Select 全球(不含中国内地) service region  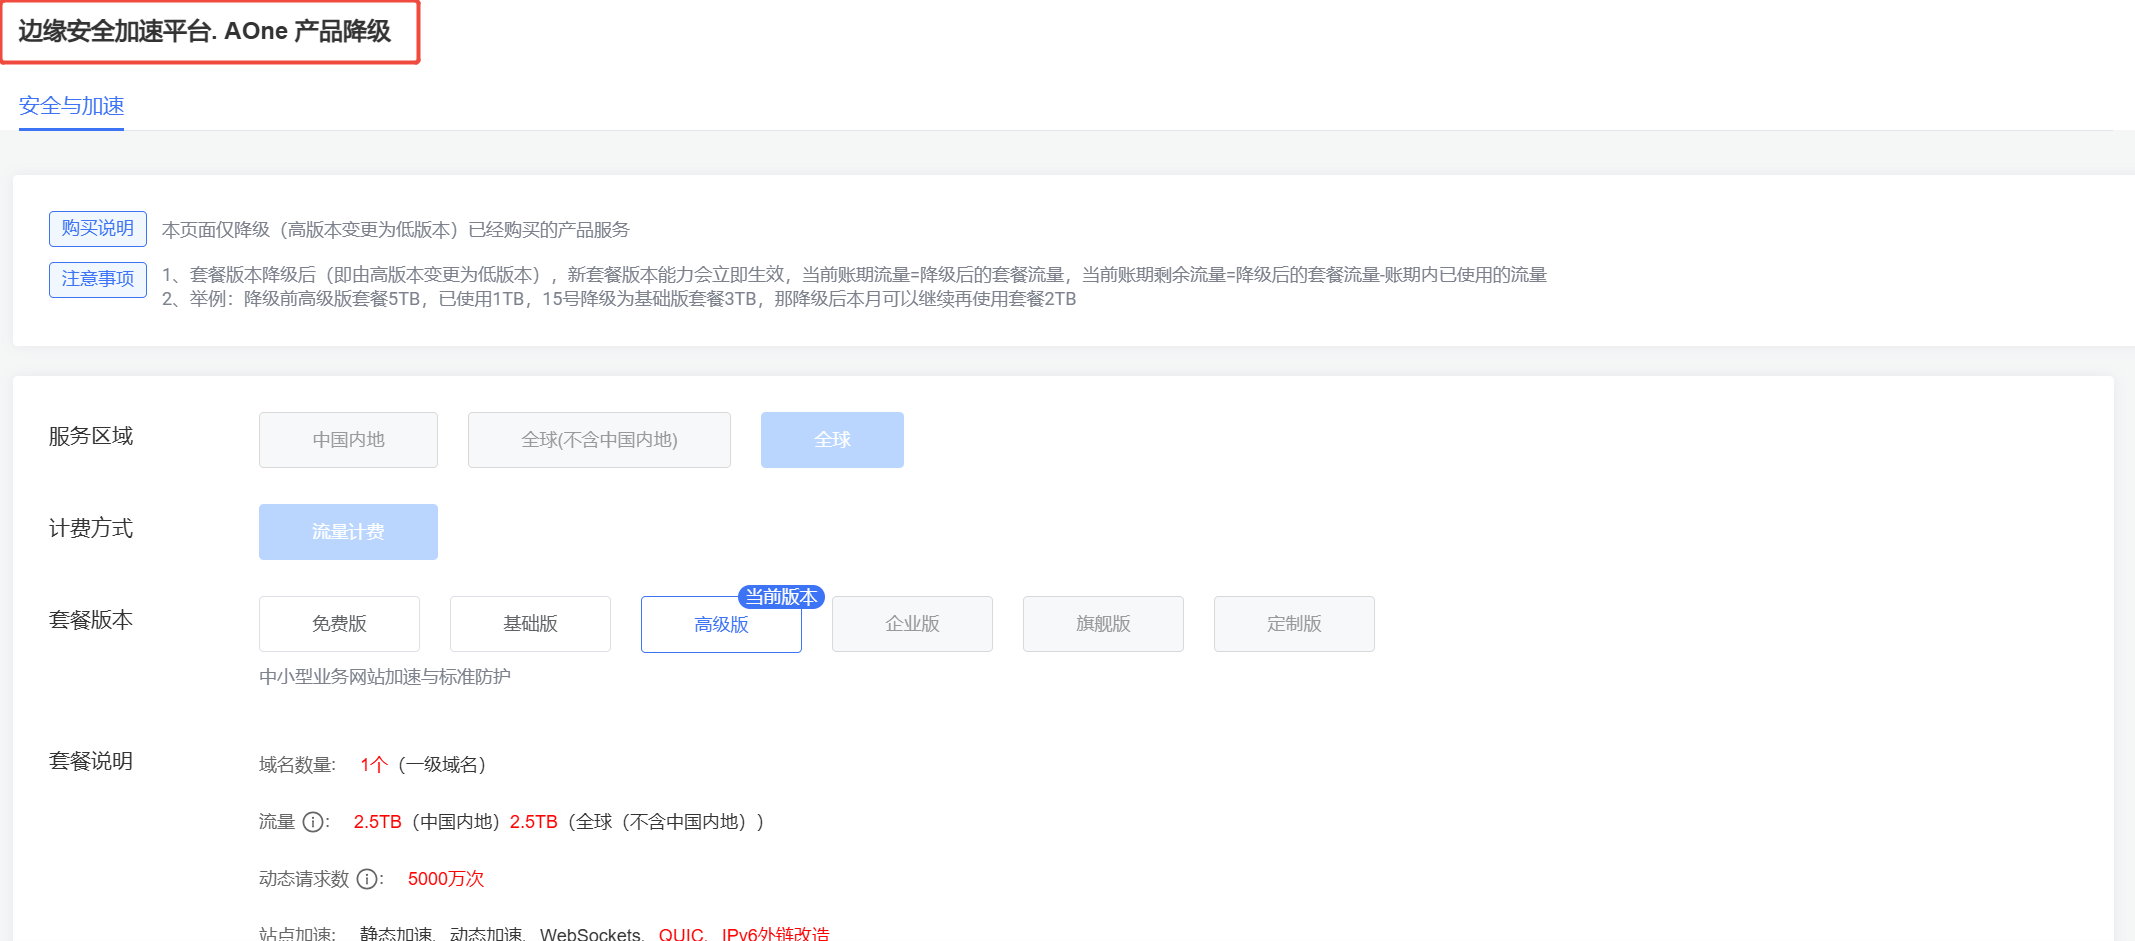(x=599, y=440)
